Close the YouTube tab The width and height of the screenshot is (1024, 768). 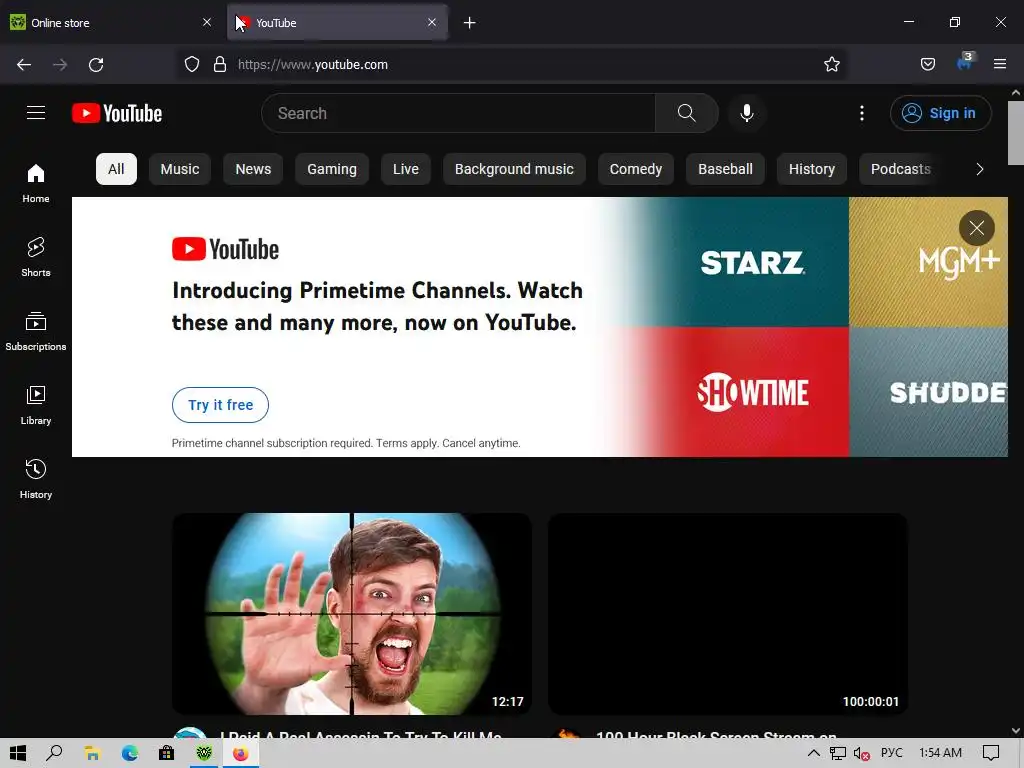tap(432, 23)
